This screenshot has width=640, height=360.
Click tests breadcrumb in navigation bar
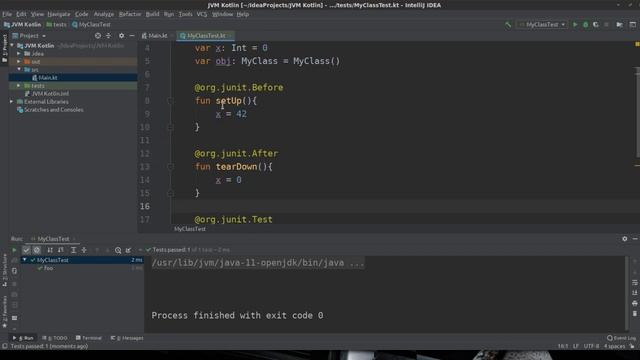click(x=56, y=24)
